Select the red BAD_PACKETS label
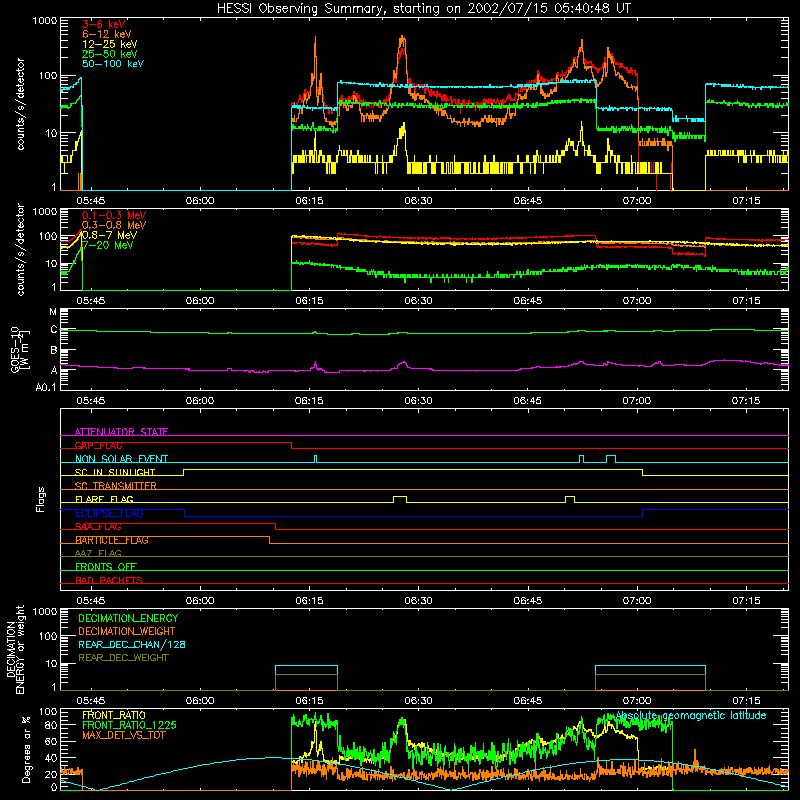The height and width of the screenshot is (800, 800). [x=109, y=580]
